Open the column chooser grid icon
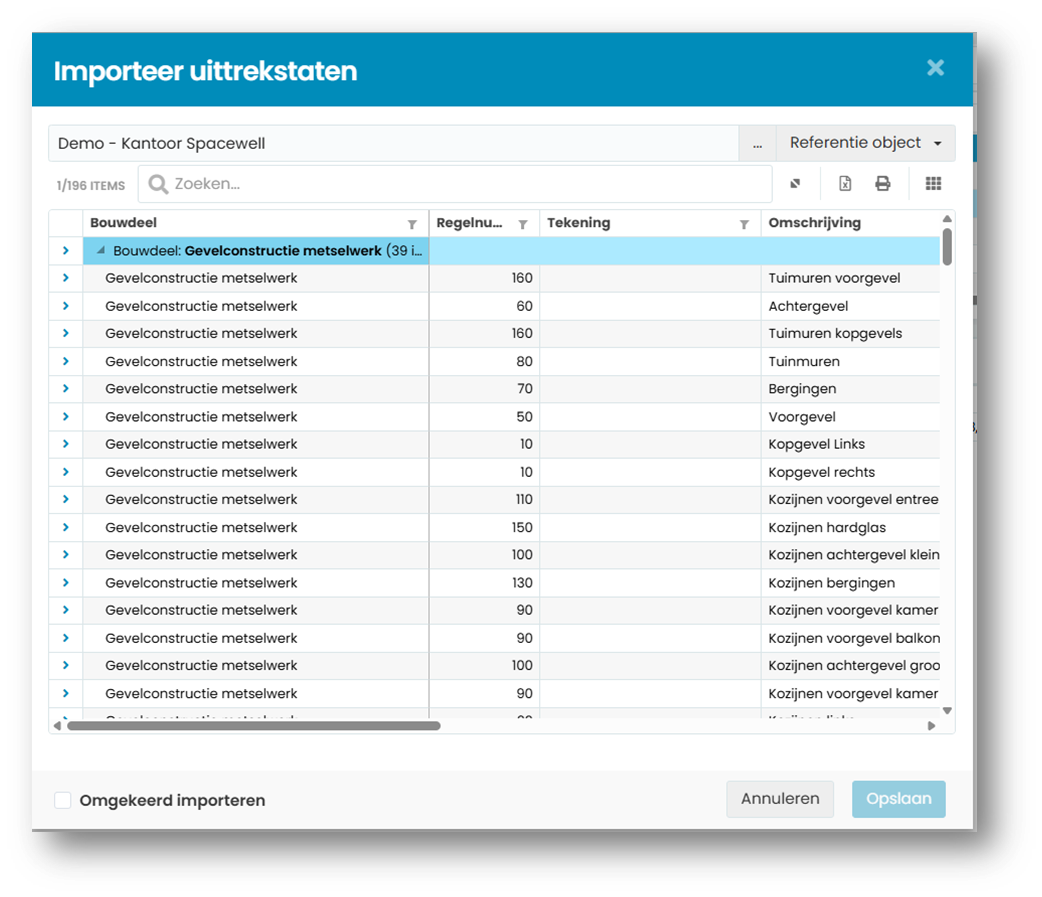1042x897 pixels. [x=933, y=184]
